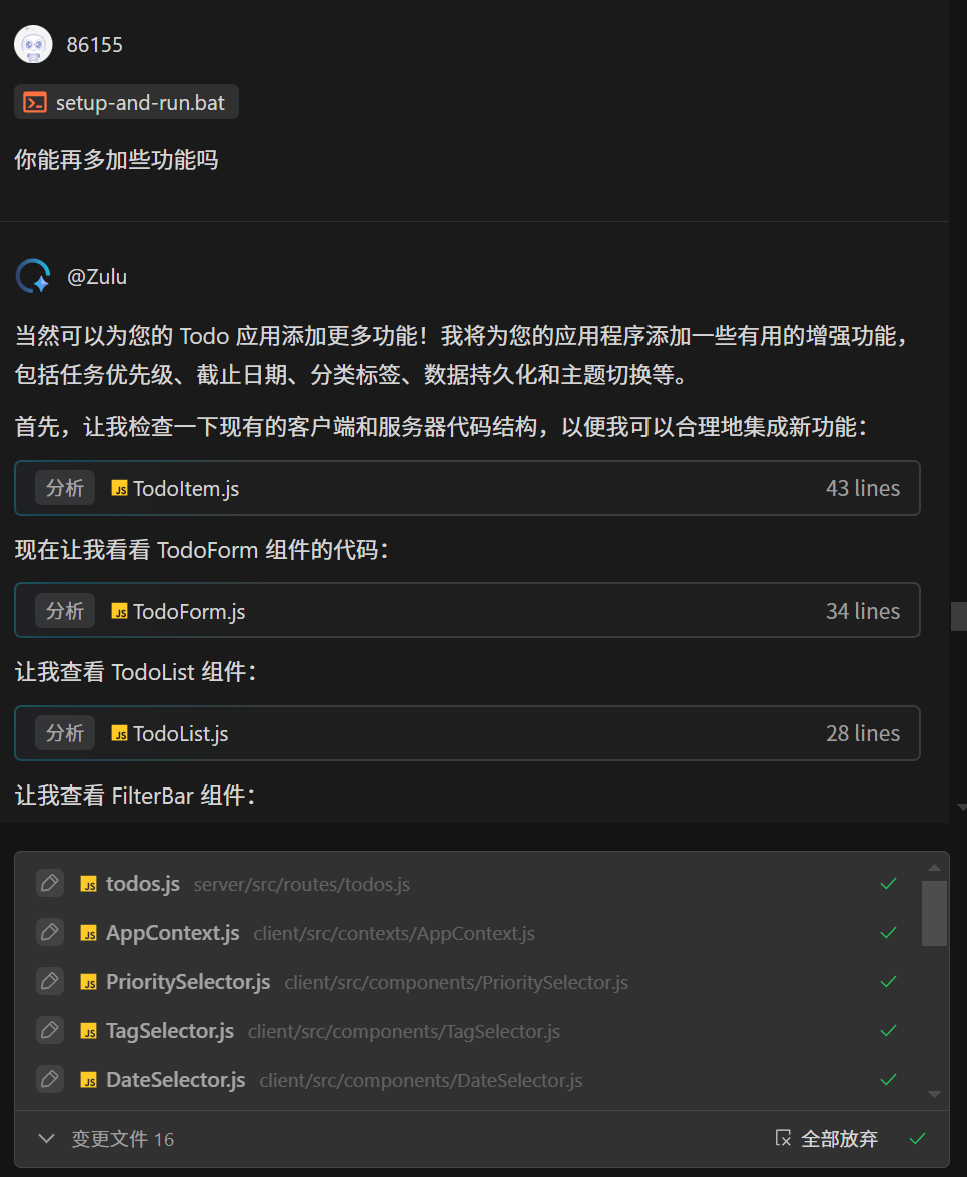The image size is (967, 1177).
Task: Click the pencil icon beside TagSelector.js
Action: [49, 1030]
